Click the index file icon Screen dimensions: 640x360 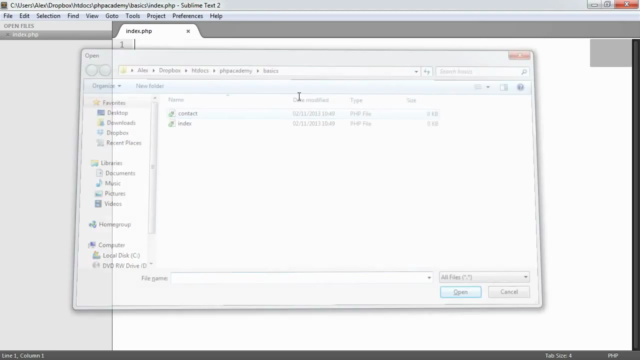click(172, 124)
